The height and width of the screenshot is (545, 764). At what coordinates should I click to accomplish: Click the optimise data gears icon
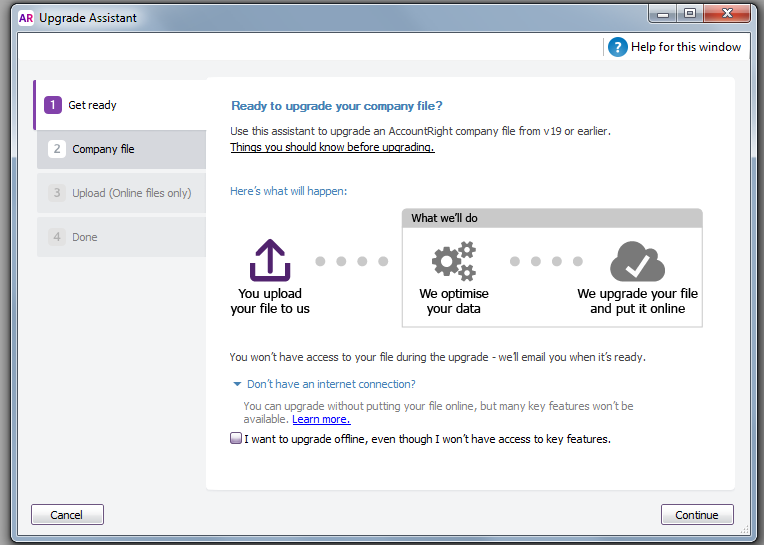click(452, 262)
